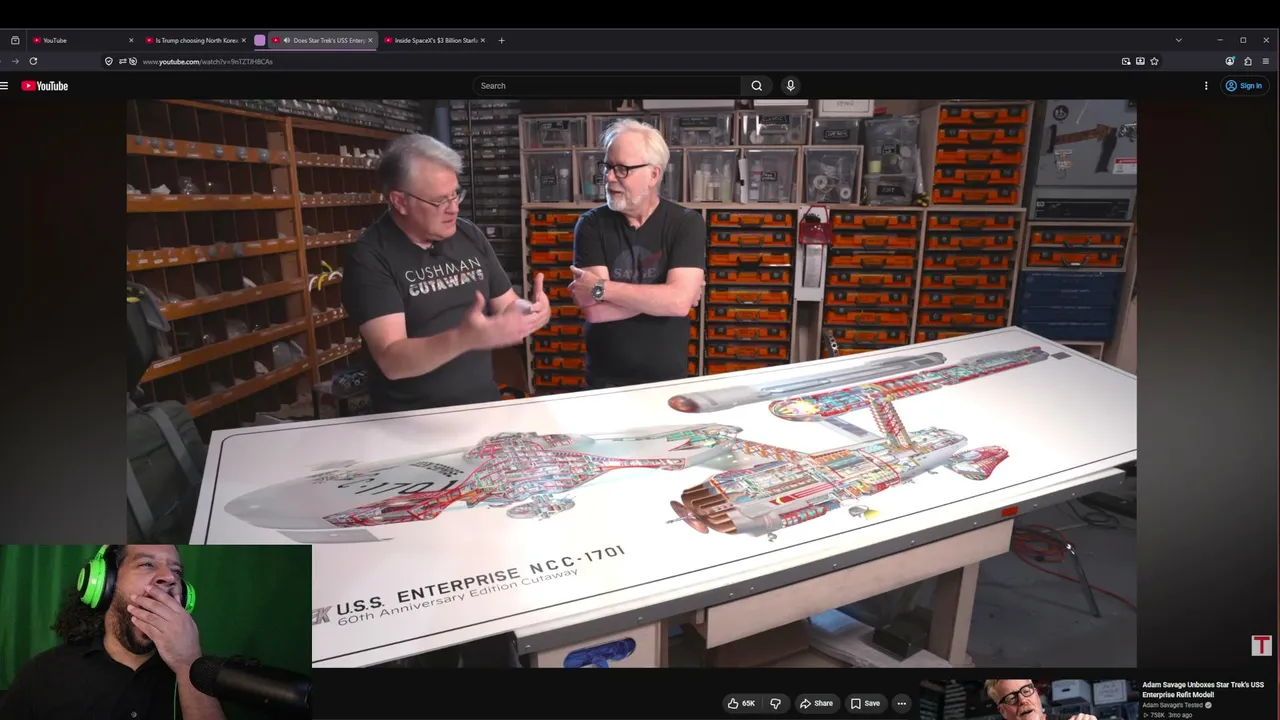Viewport: 1280px width, 720px height.
Task: Select the 'Does Star Trek's USS Enterprise' tab
Action: click(323, 40)
